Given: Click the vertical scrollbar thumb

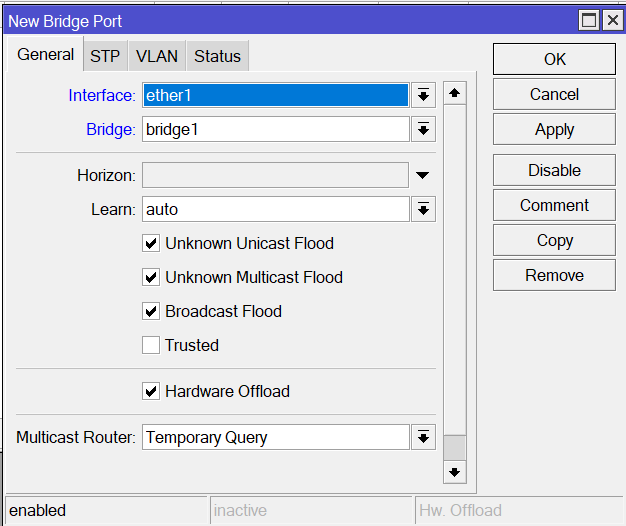Looking at the screenshot, I should 454,448.
